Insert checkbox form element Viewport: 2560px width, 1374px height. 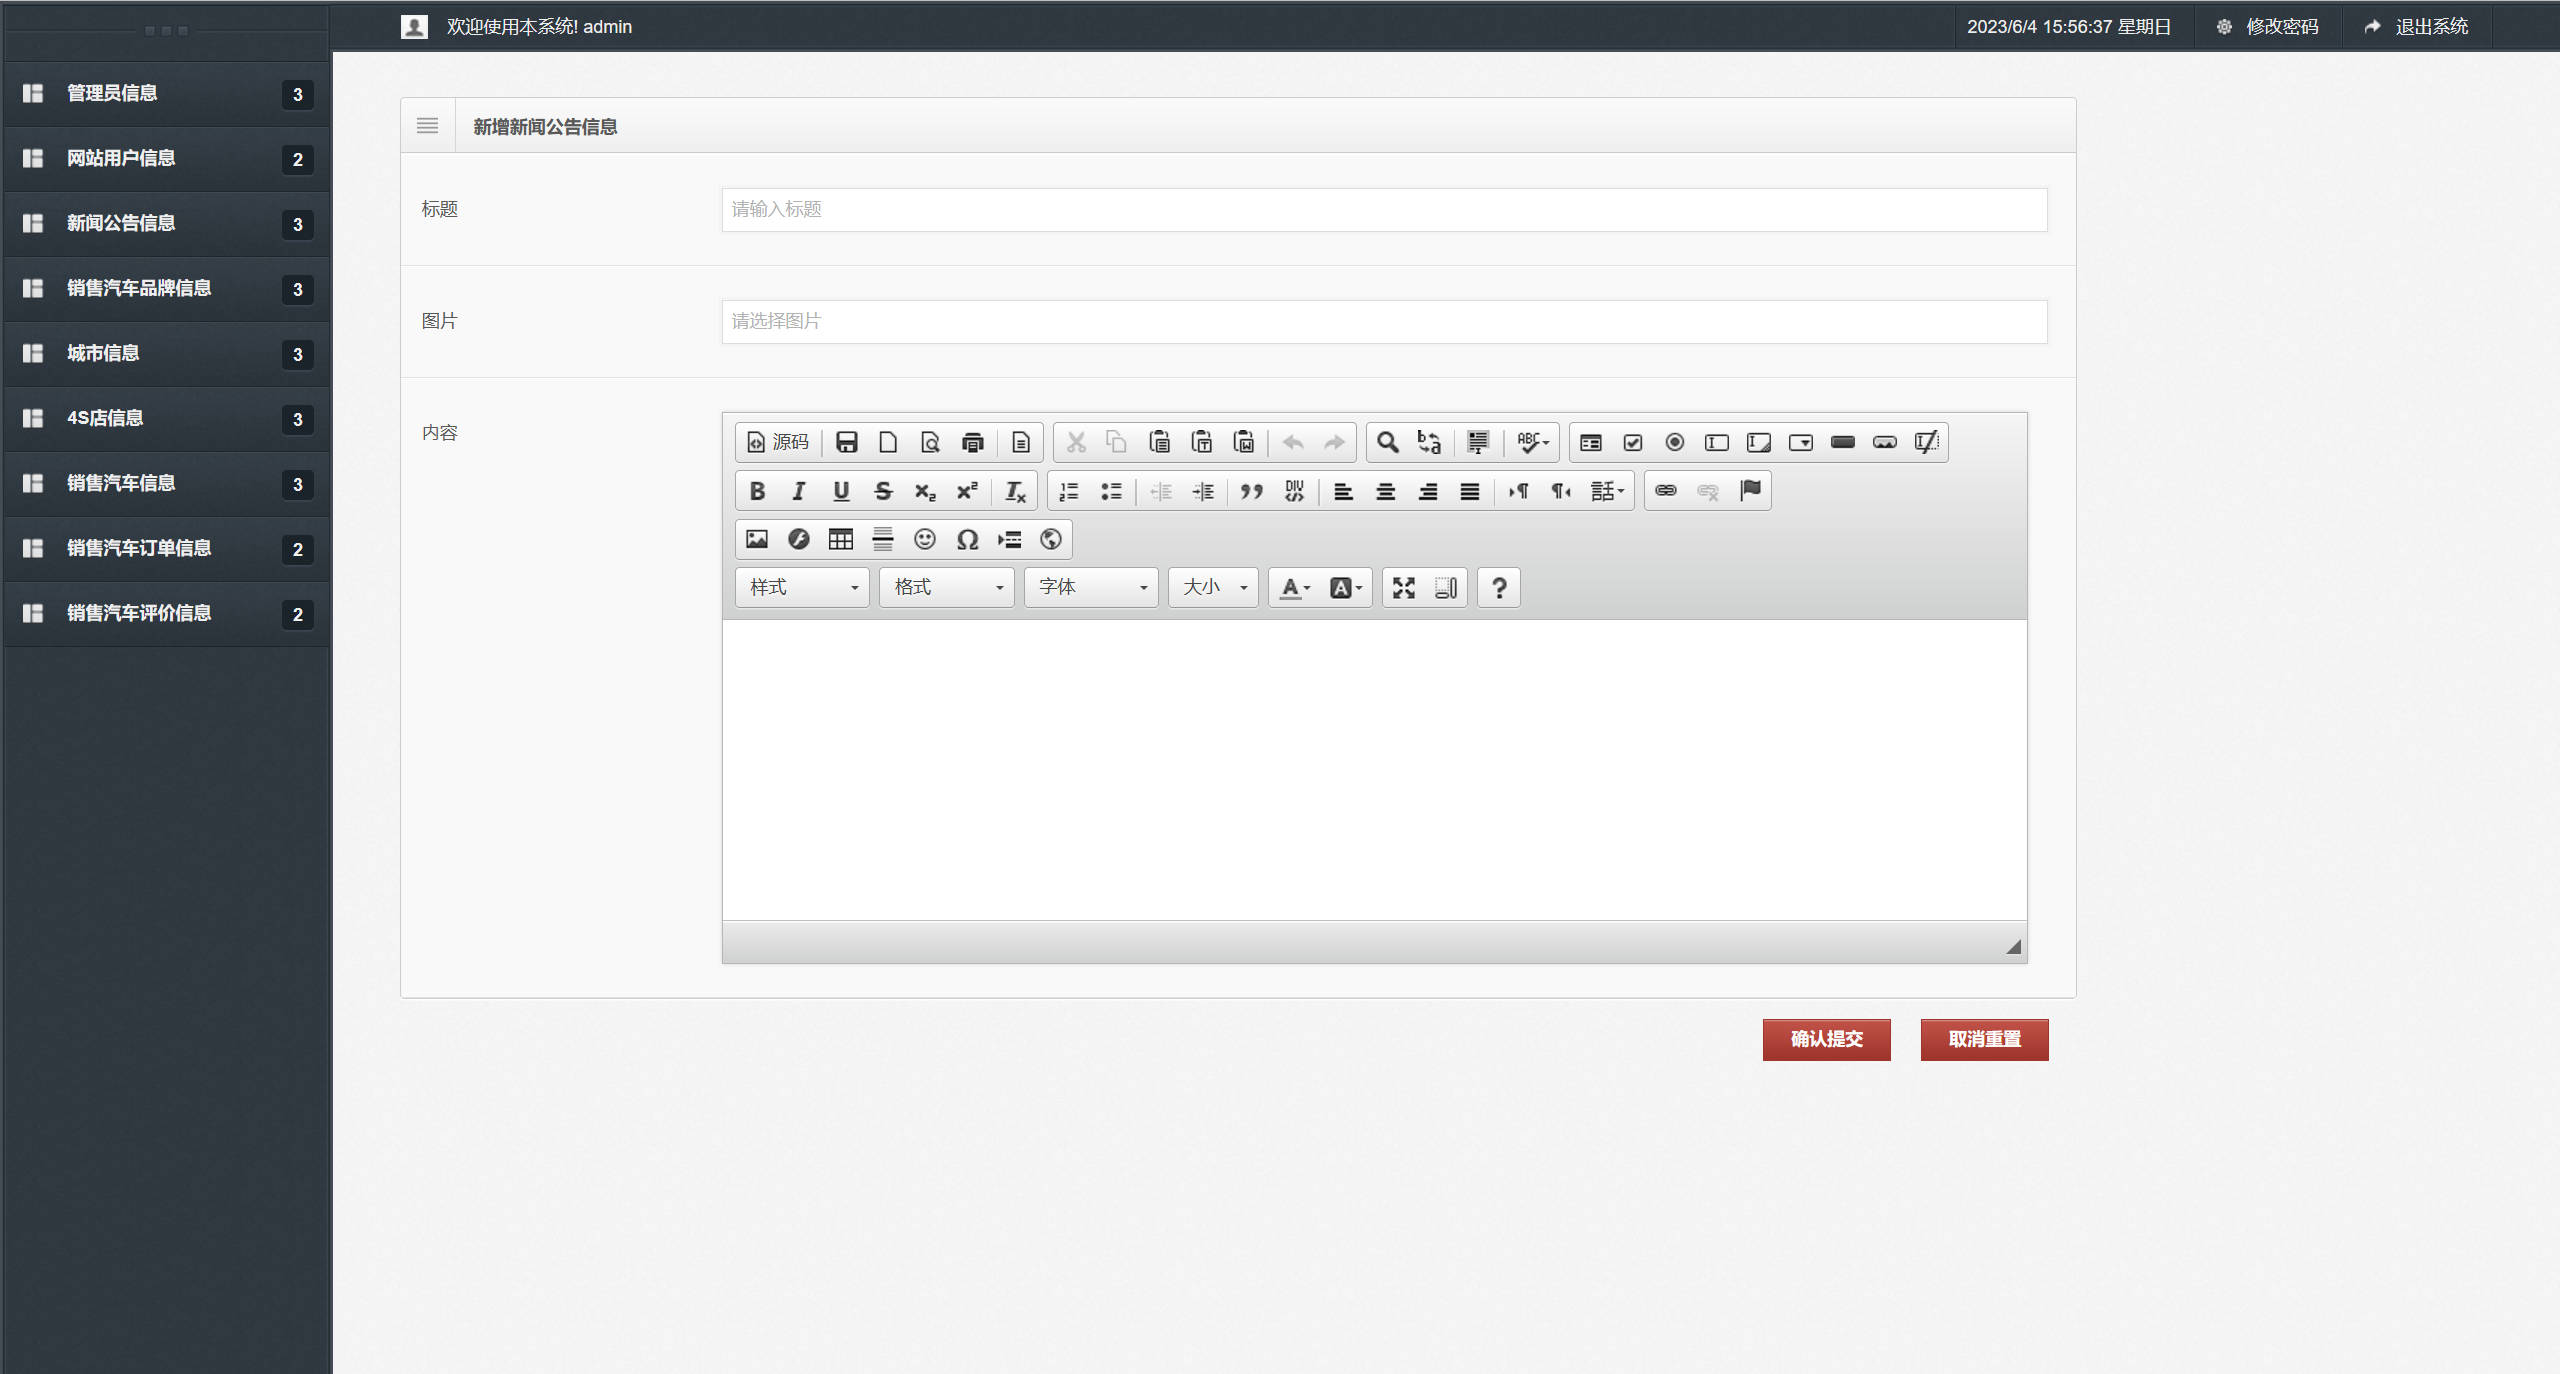tap(1633, 442)
